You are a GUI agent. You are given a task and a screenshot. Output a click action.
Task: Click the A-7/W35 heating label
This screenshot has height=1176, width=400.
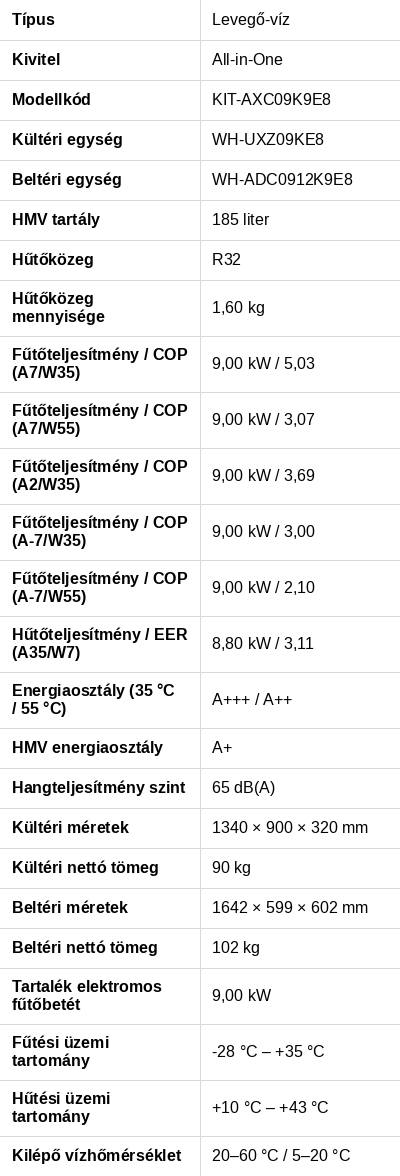click(x=100, y=532)
